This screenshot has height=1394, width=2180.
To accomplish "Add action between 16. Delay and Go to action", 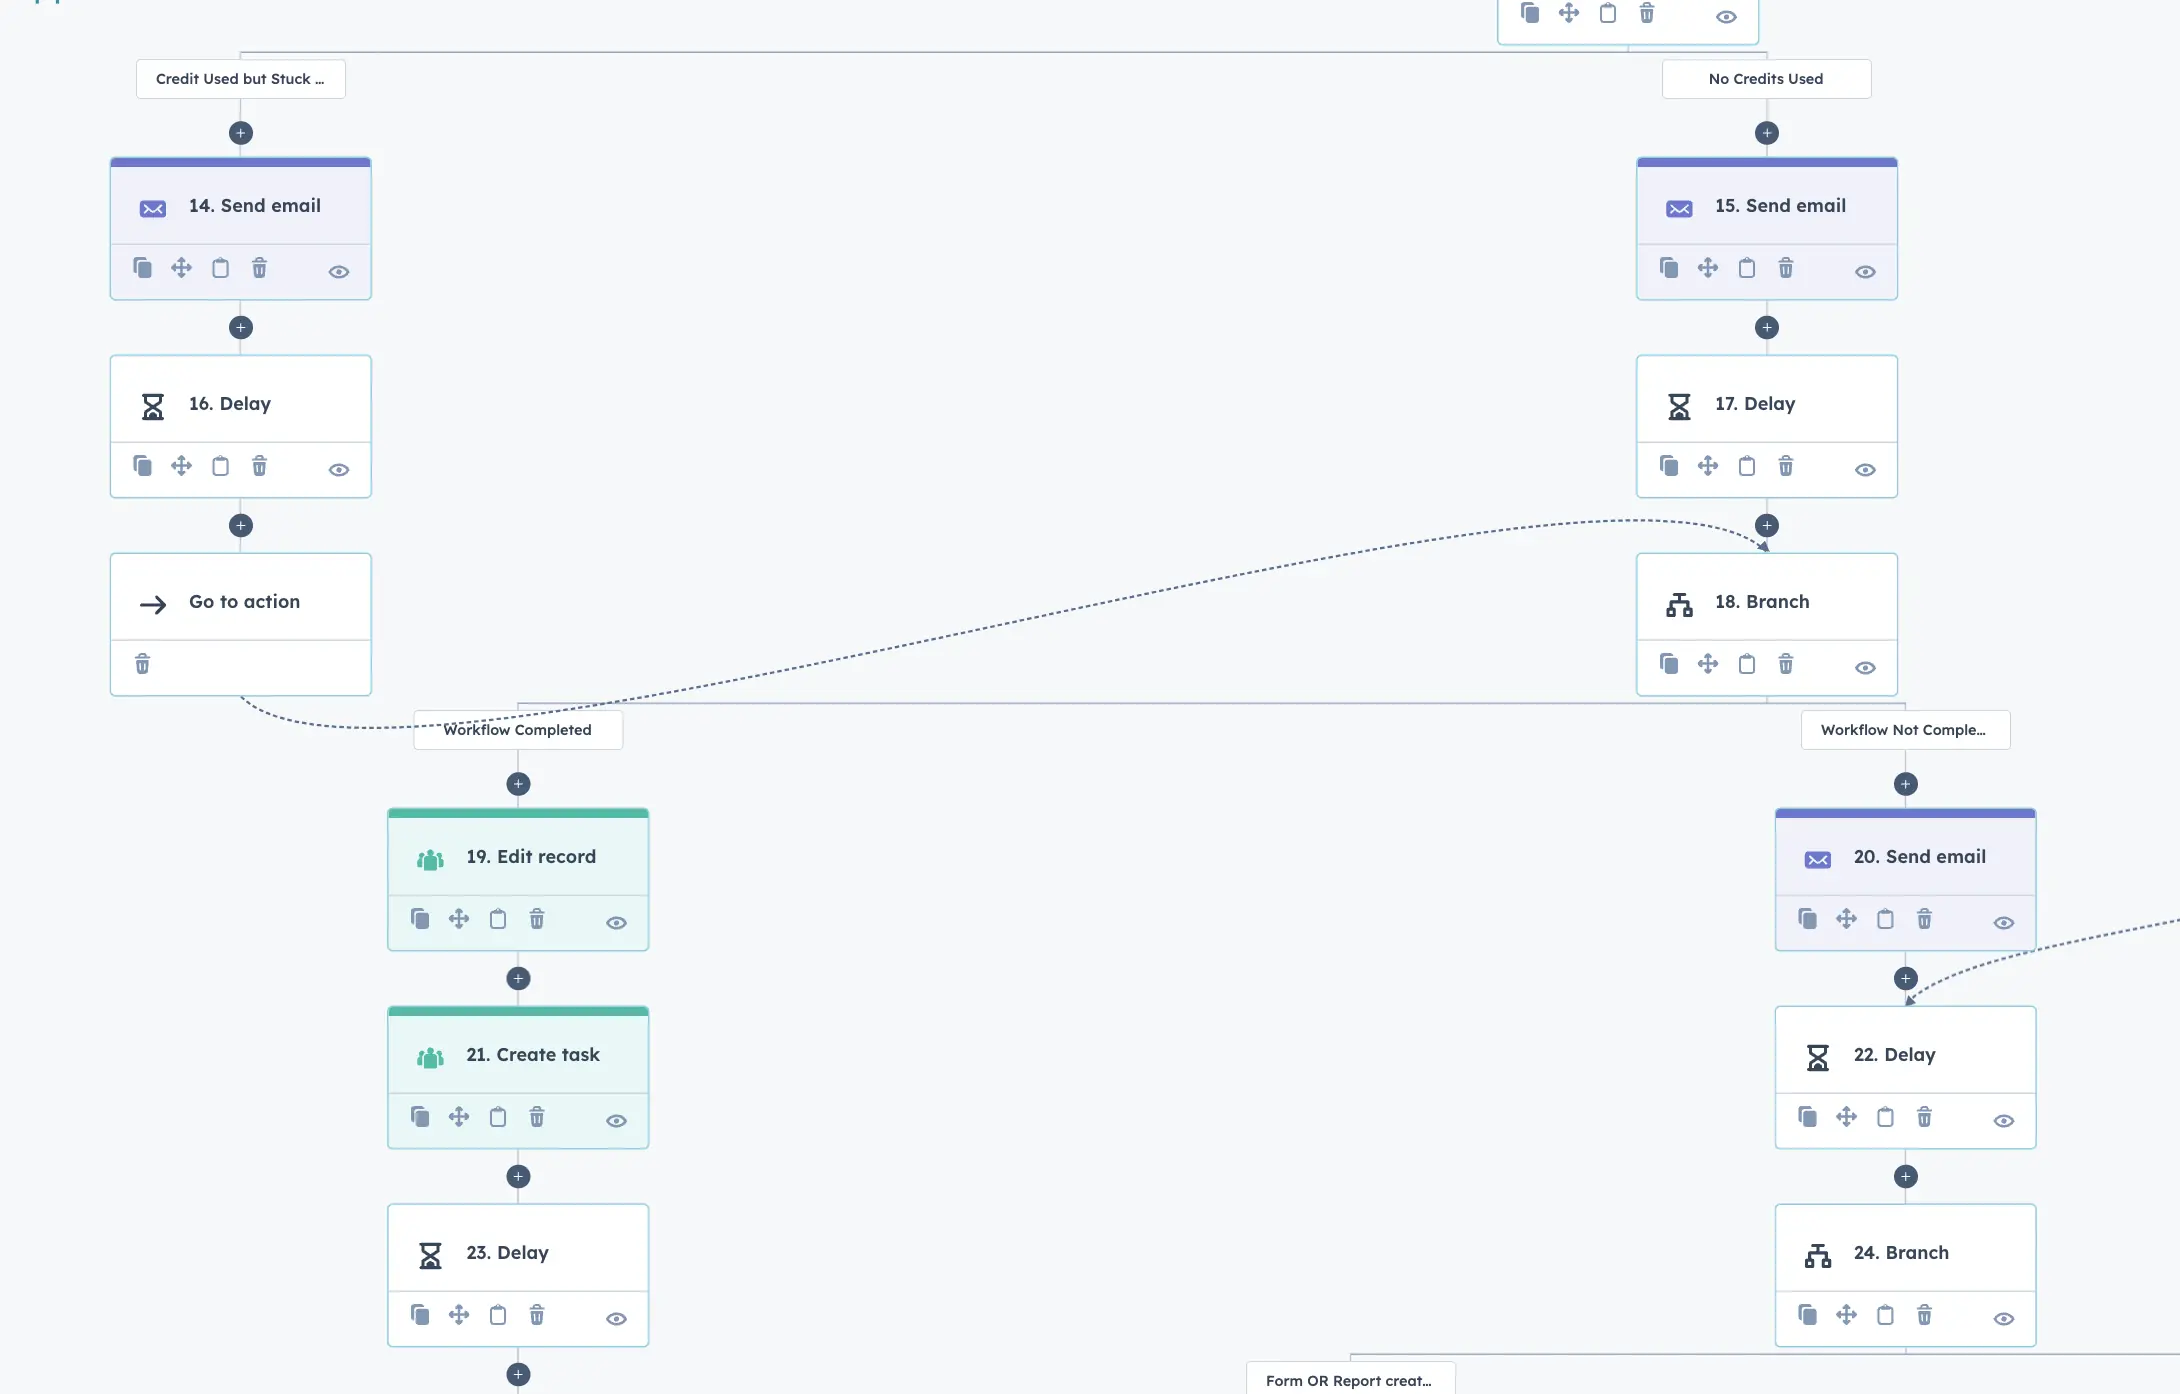I will click(241, 525).
